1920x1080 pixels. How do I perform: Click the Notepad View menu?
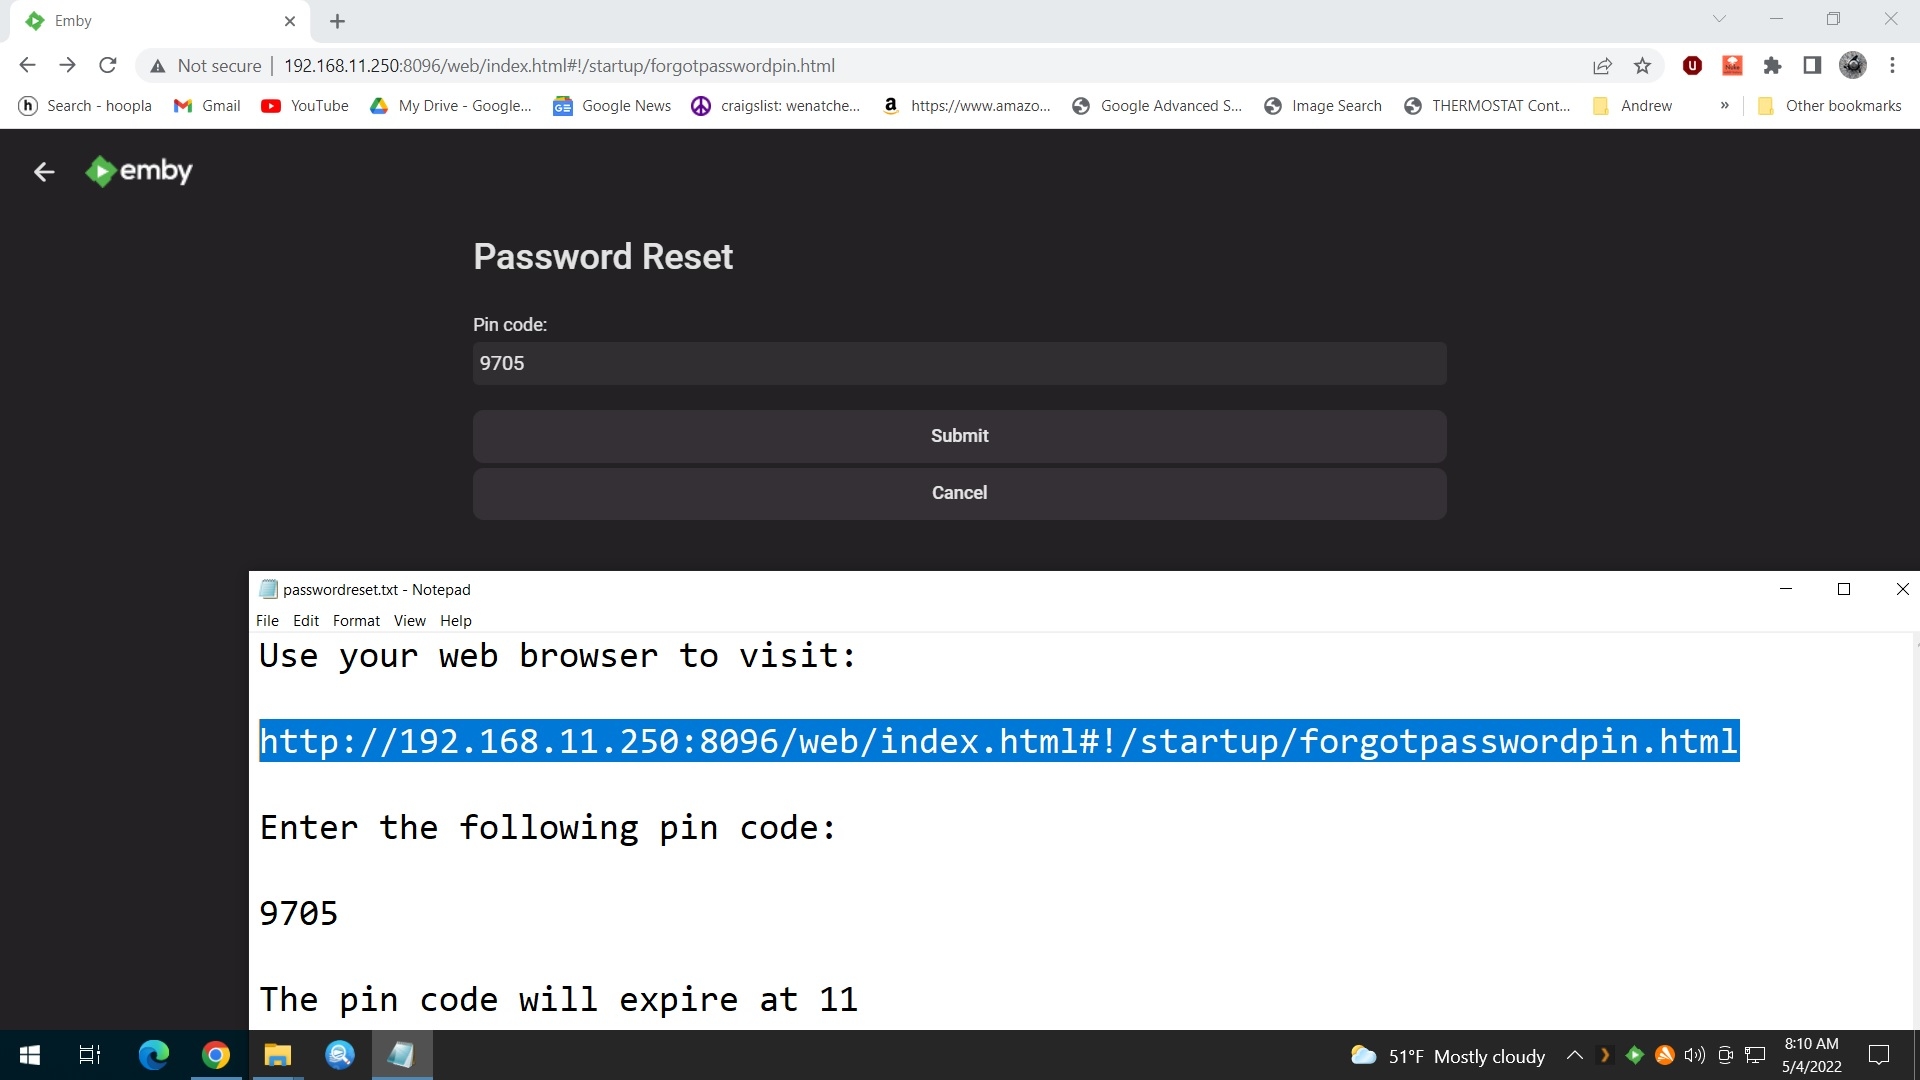409,620
